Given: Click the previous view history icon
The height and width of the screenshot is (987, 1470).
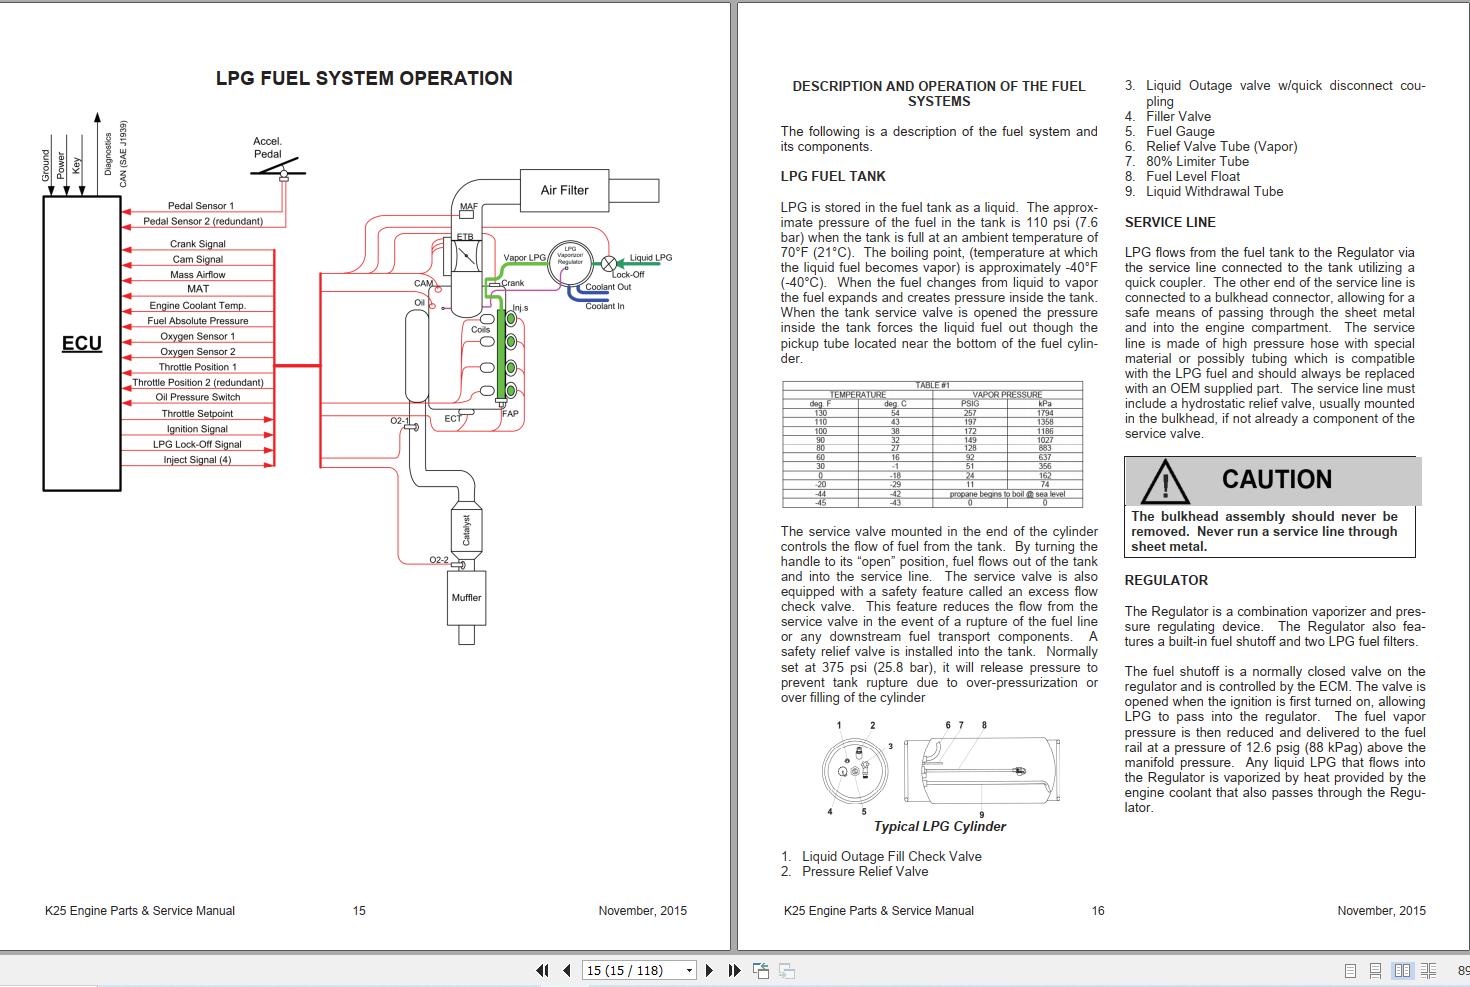Looking at the screenshot, I should click(762, 970).
